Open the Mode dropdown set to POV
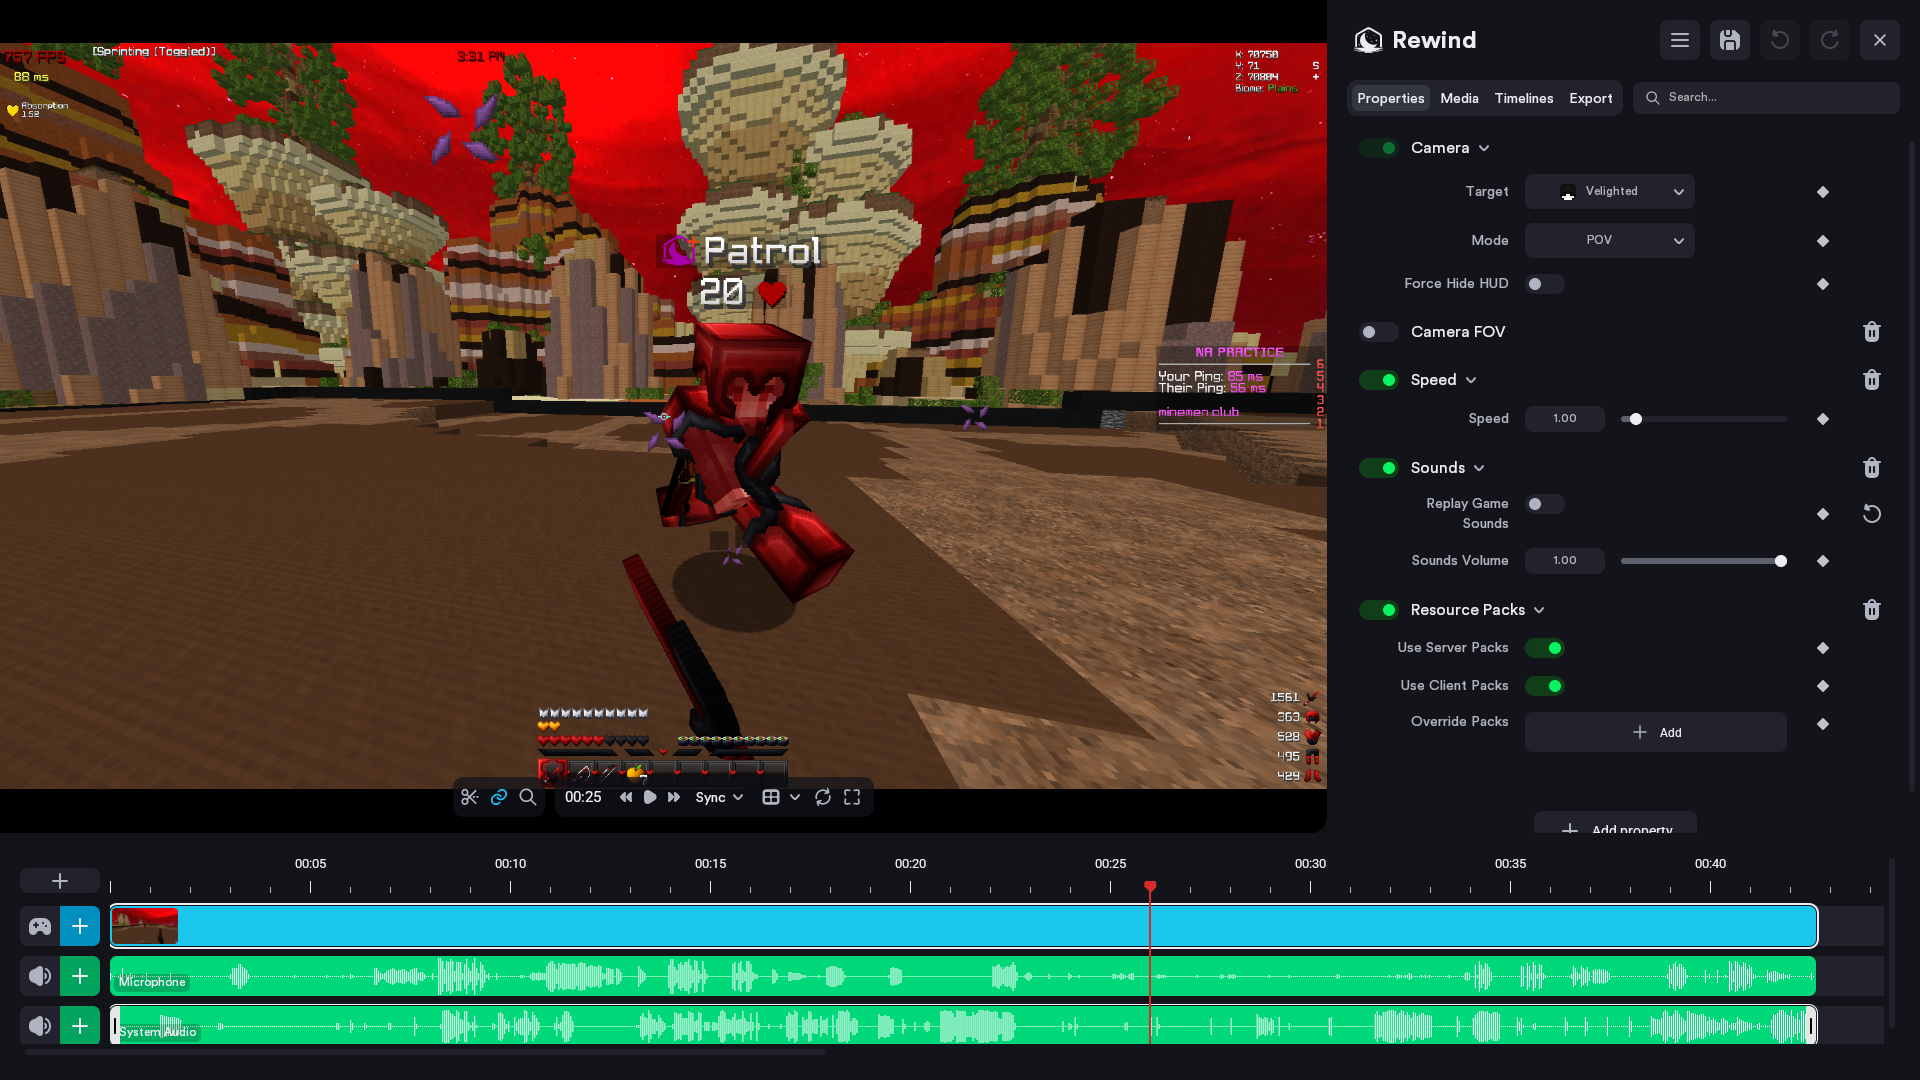The width and height of the screenshot is (1920, 1080). click(x=1608, y=241)
